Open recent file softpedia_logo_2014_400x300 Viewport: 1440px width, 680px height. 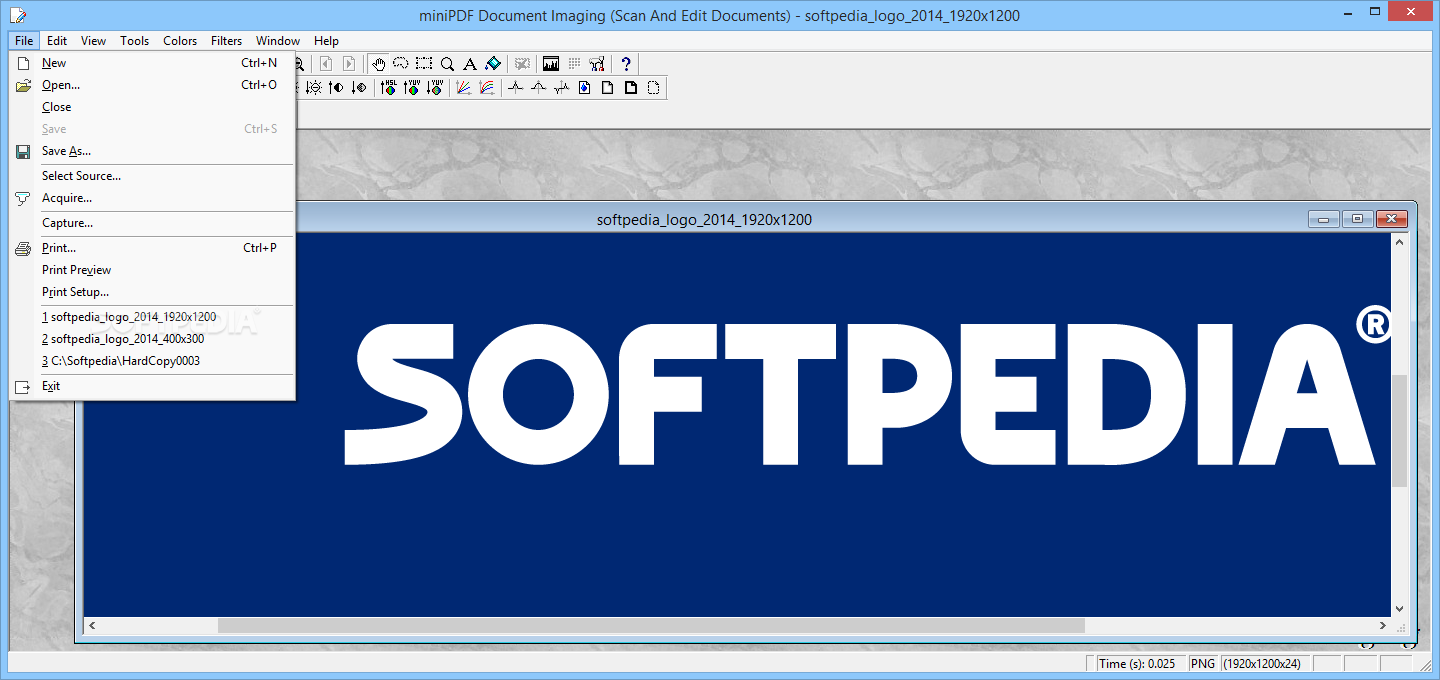(x=152, y=339)
